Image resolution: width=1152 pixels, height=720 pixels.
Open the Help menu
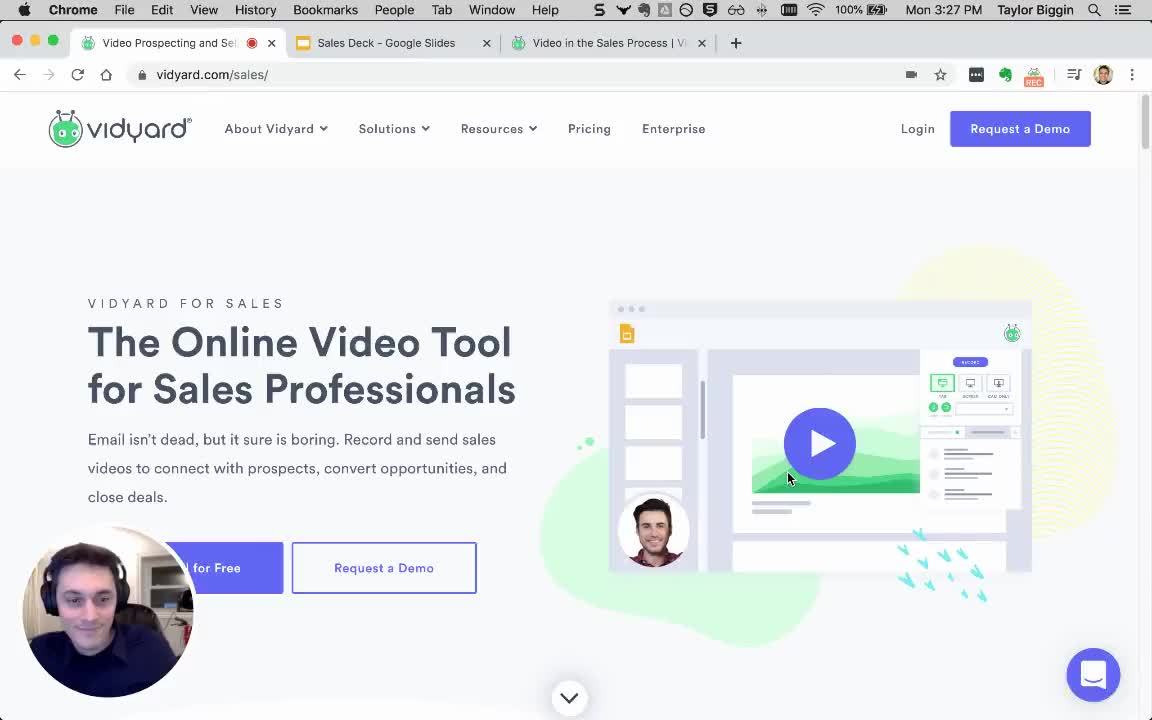coord(545,10)
